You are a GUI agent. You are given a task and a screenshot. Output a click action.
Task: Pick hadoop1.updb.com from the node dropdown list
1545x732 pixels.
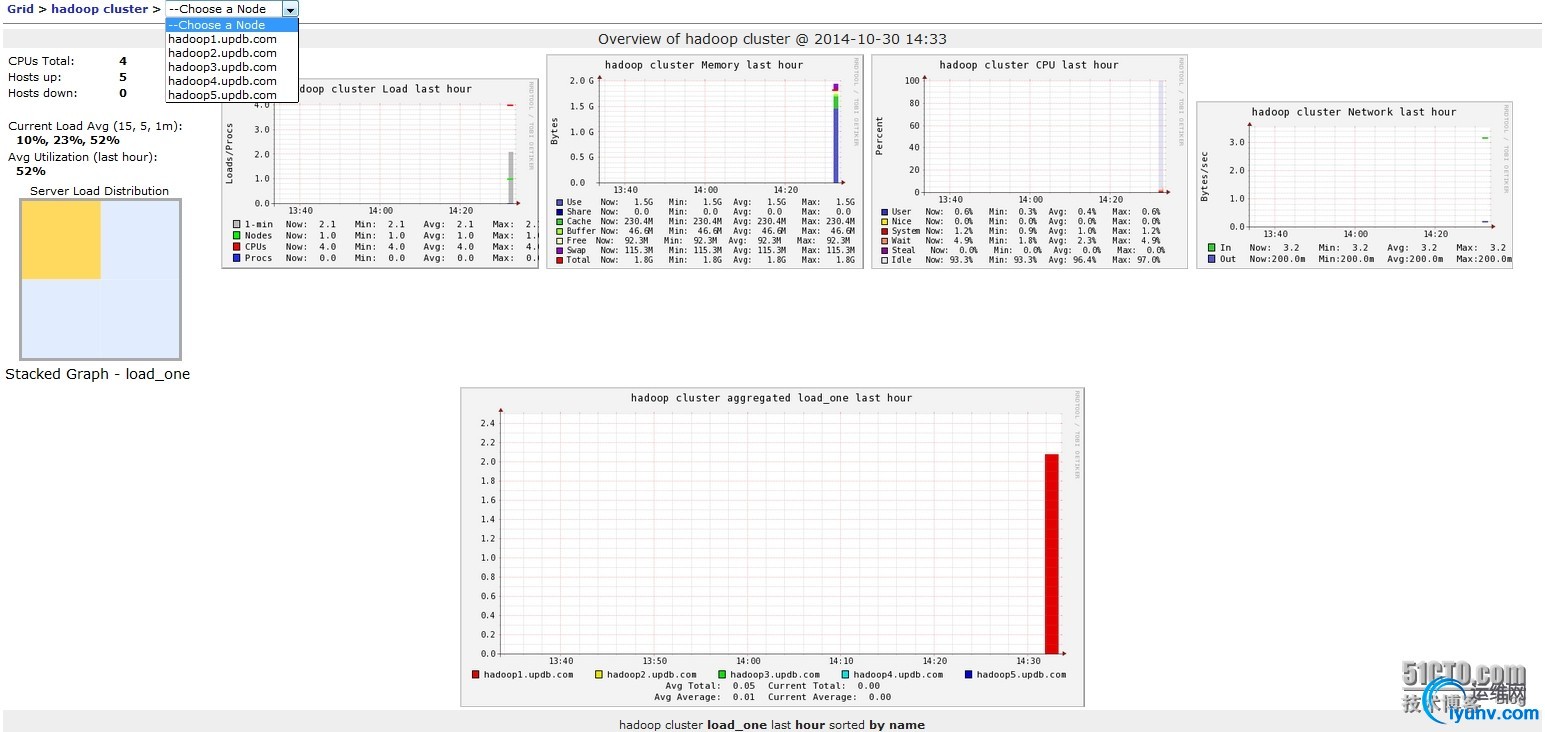click(x=232, y=39)
